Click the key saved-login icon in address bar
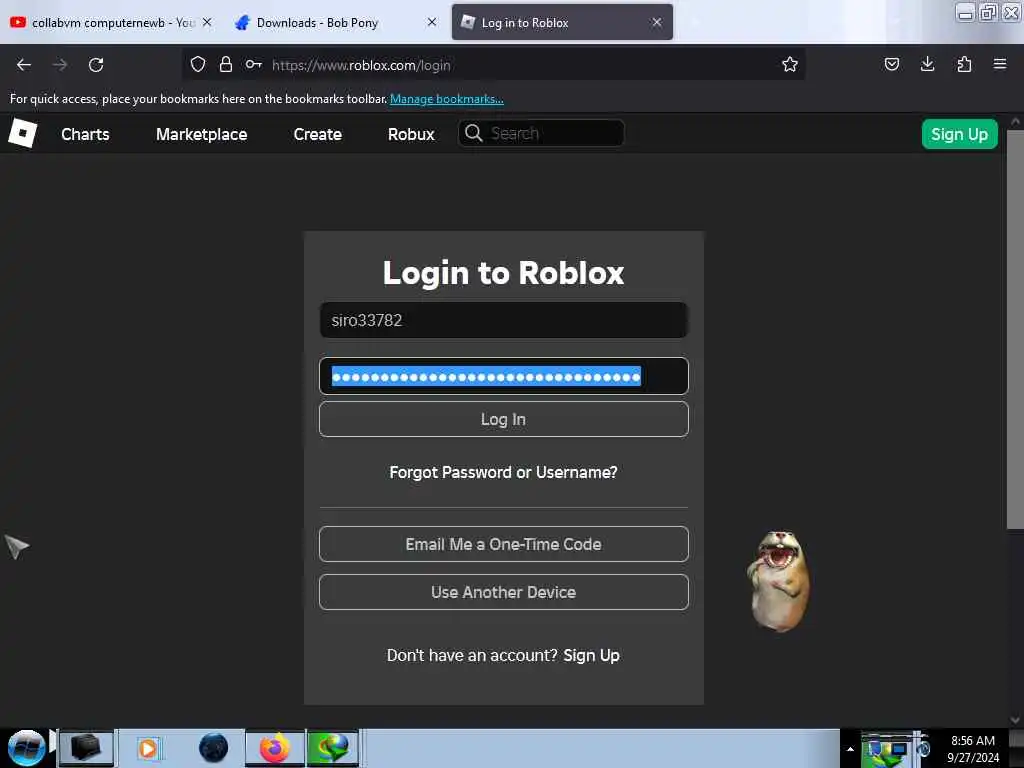The height and width of the screenshot is (768, 1024). [x=254, y=65]
